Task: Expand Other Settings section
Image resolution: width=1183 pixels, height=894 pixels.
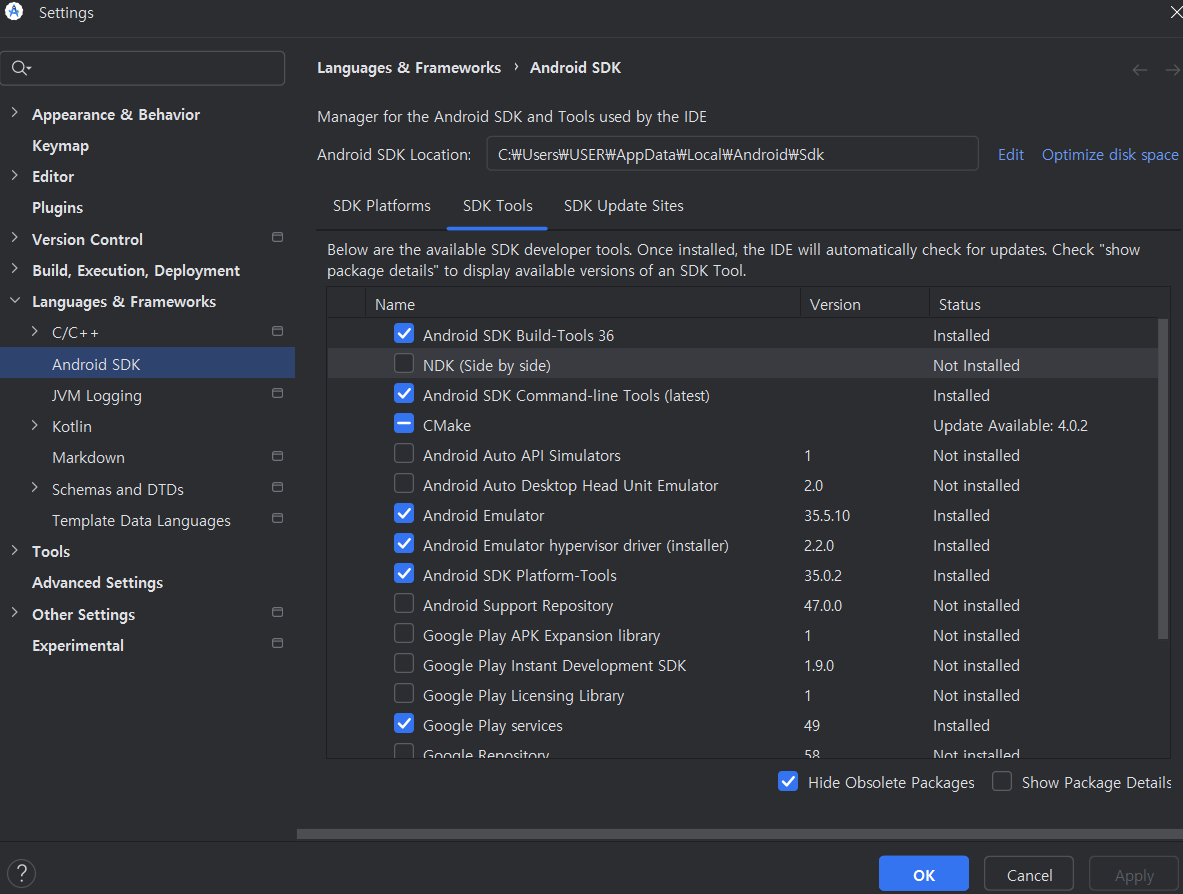Action: tap(14, 613)
